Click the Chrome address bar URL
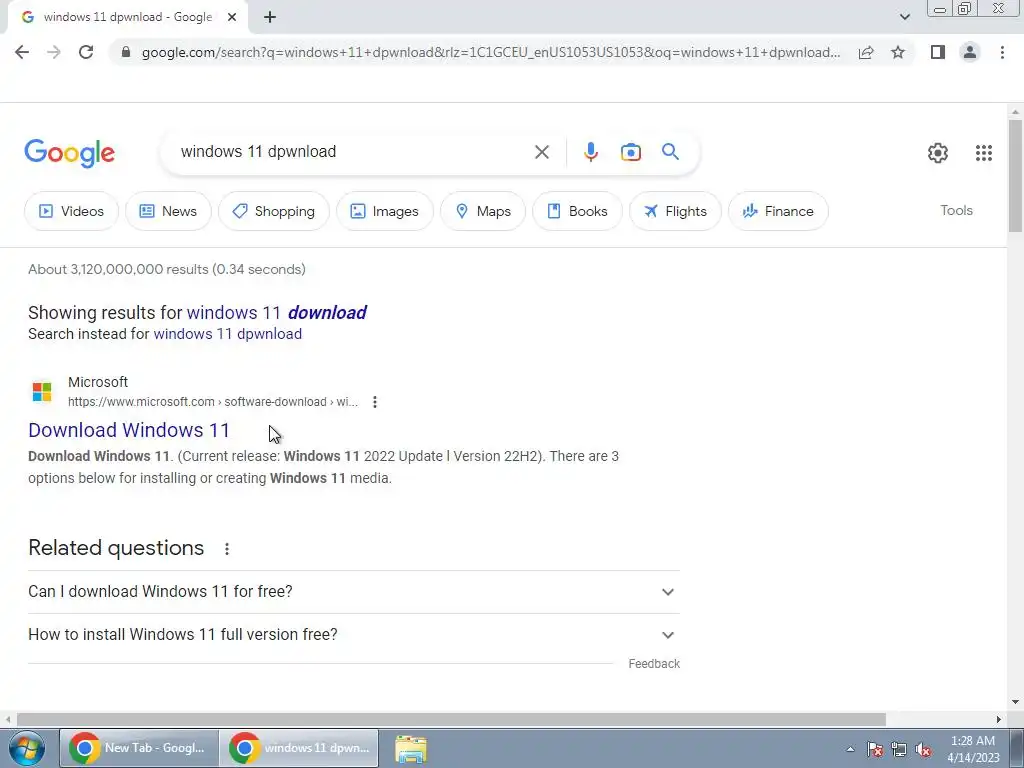The height and width of the screenshot is (768, 1024). click(490, 52)
